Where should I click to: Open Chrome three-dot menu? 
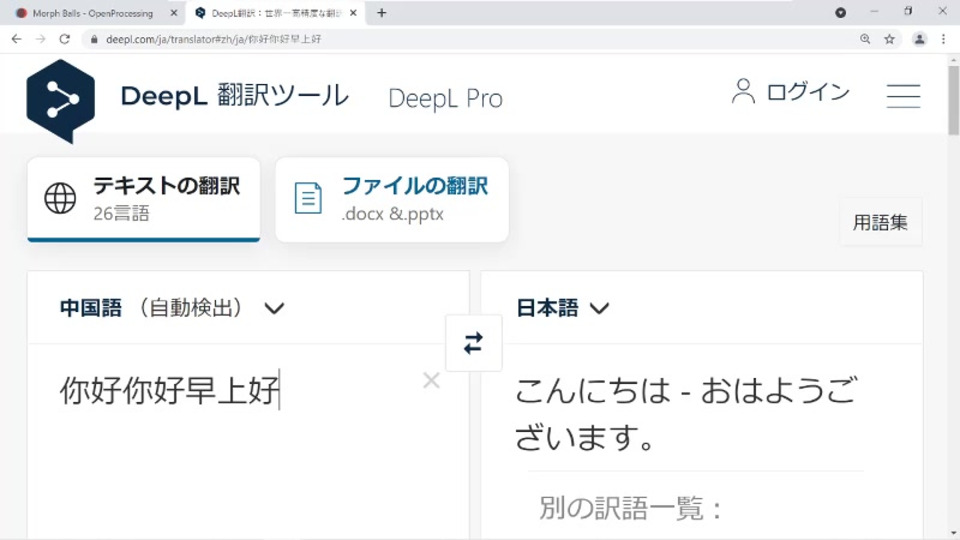click(943, 39)
